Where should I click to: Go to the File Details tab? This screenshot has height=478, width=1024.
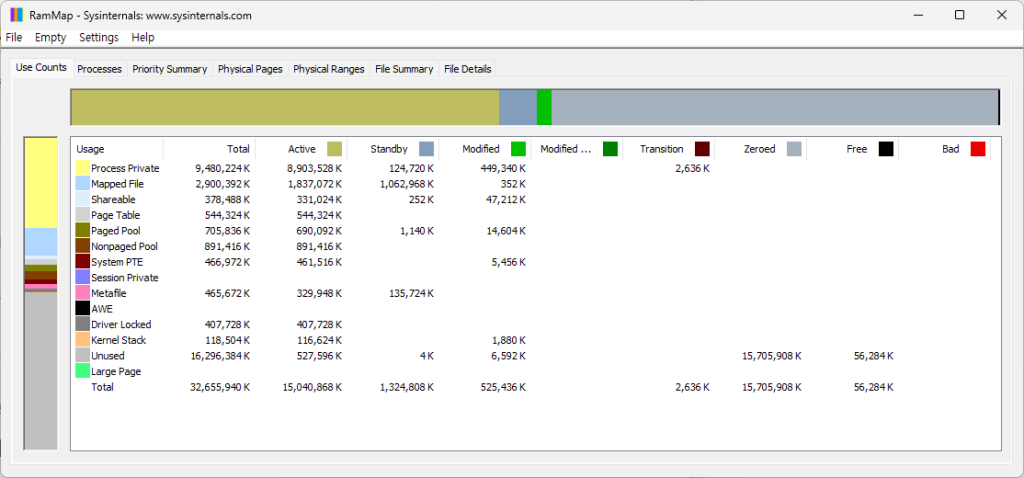[x=468, y=69]
